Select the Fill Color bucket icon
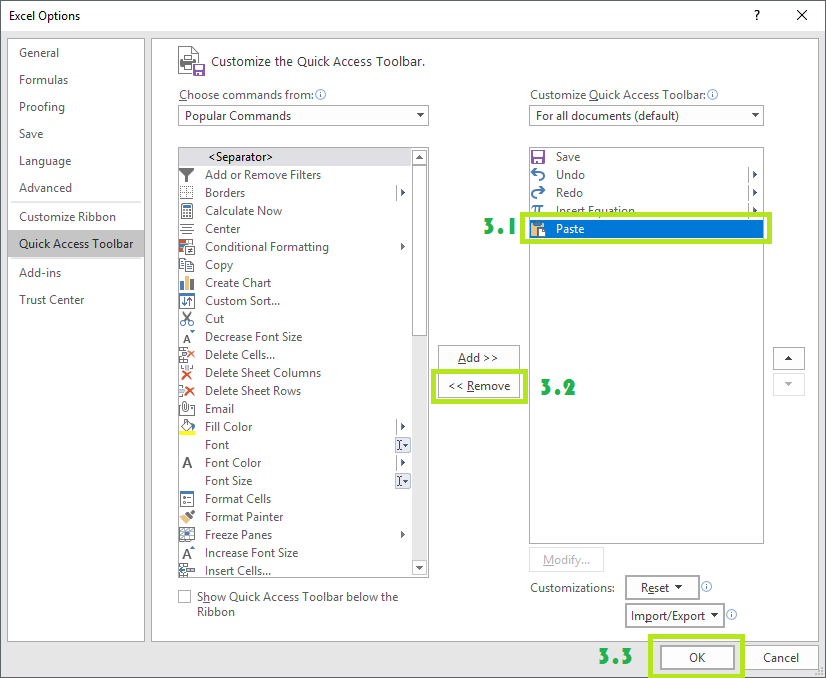The height and width of the screenshot is (678, 826). tap(186, 427)
